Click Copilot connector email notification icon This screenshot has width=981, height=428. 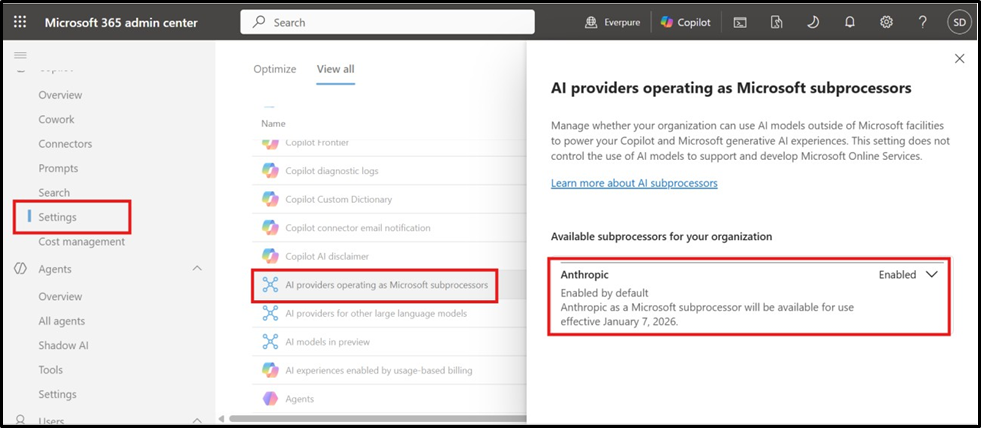(270, 228)
